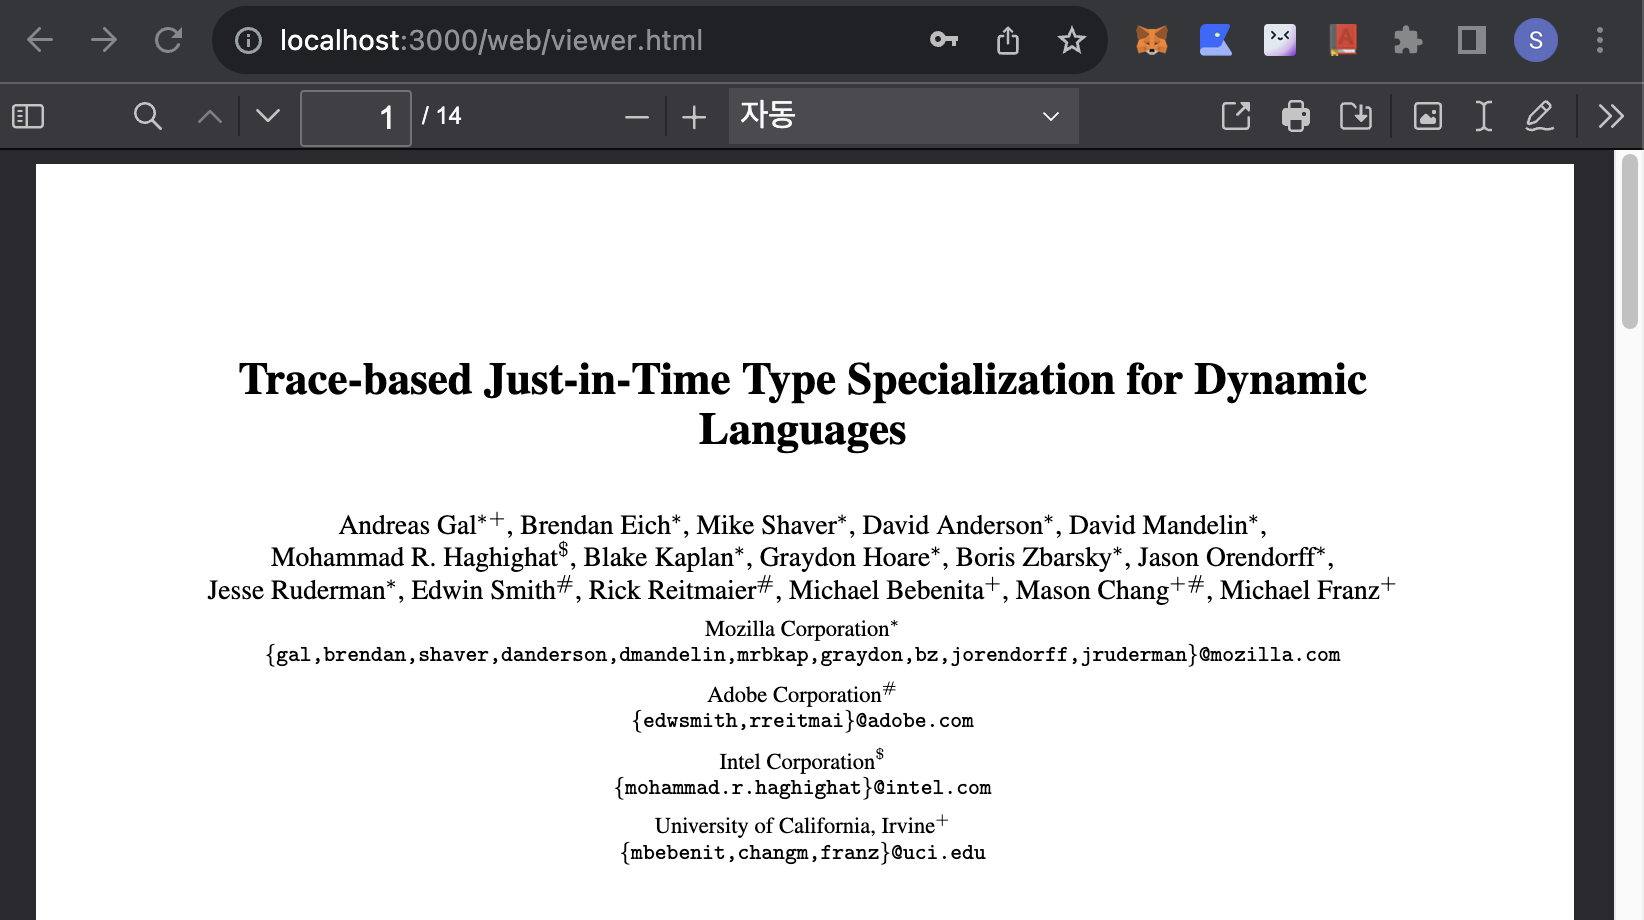The height and width of the screenshot is (920, 1644).
Task: Reload the browser page
Action: click(x=168, y=40)
